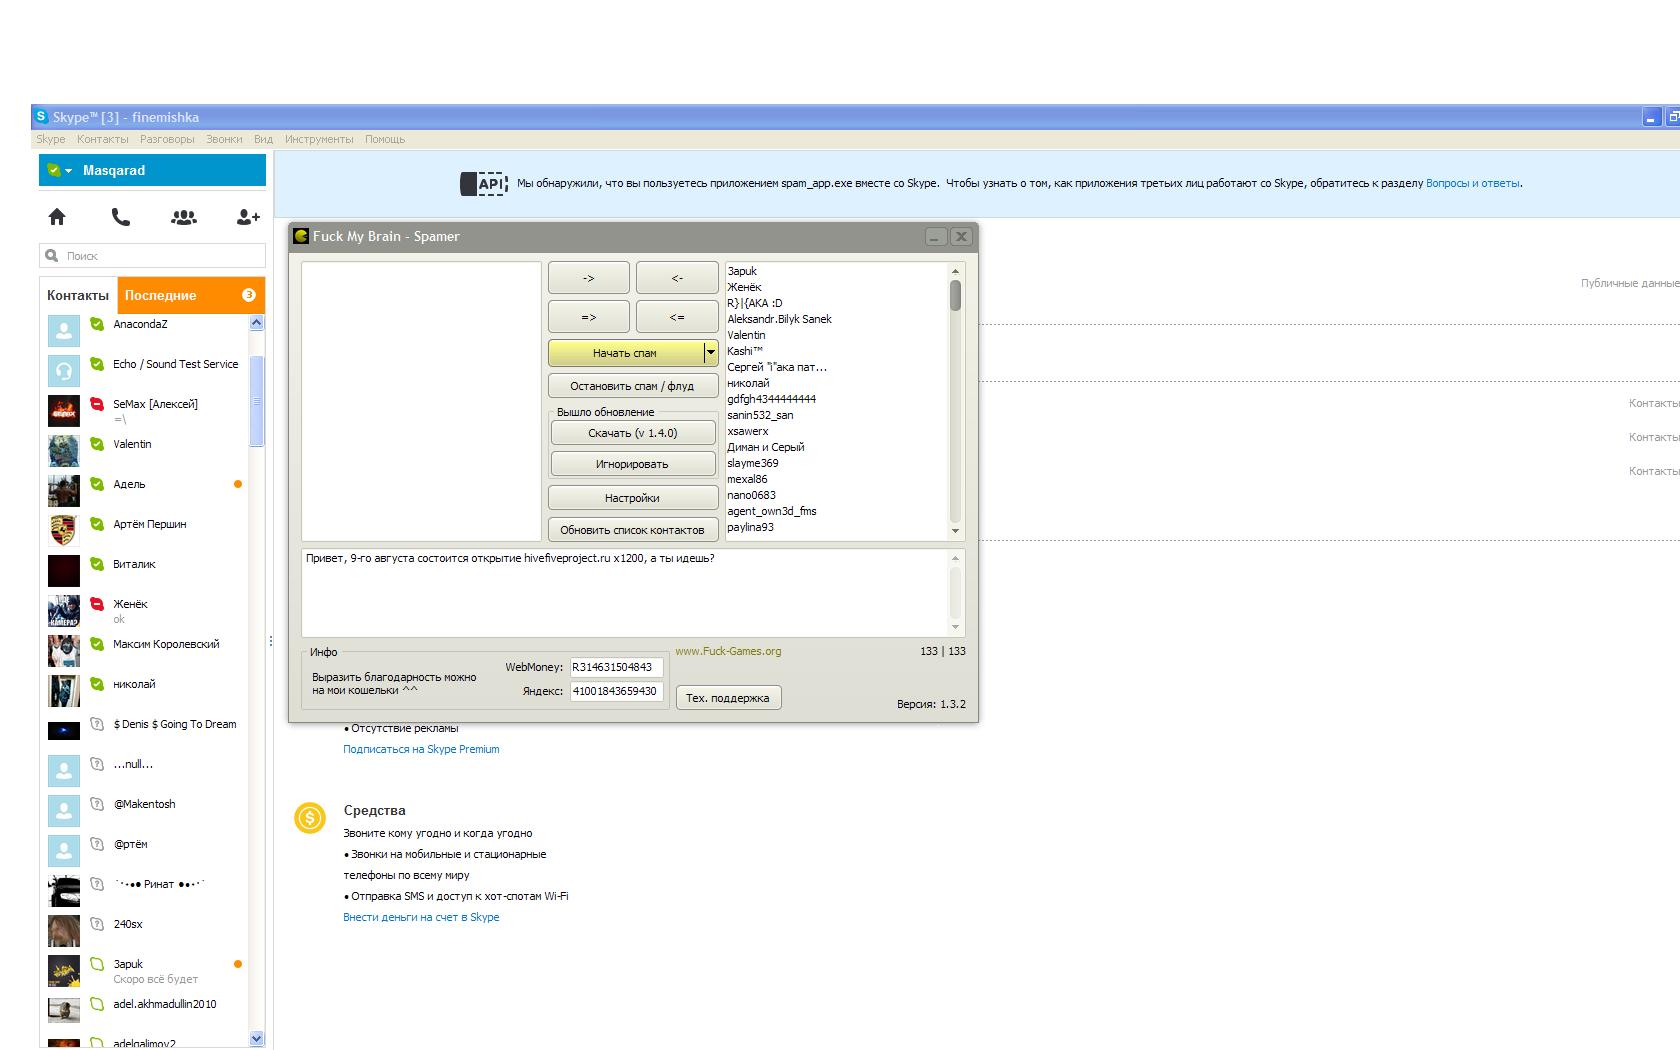Open the status dropdown next to Masqarad
Image resolution: width=1680 pixels, height=1050 pixels.
click(x=68, y=171)
